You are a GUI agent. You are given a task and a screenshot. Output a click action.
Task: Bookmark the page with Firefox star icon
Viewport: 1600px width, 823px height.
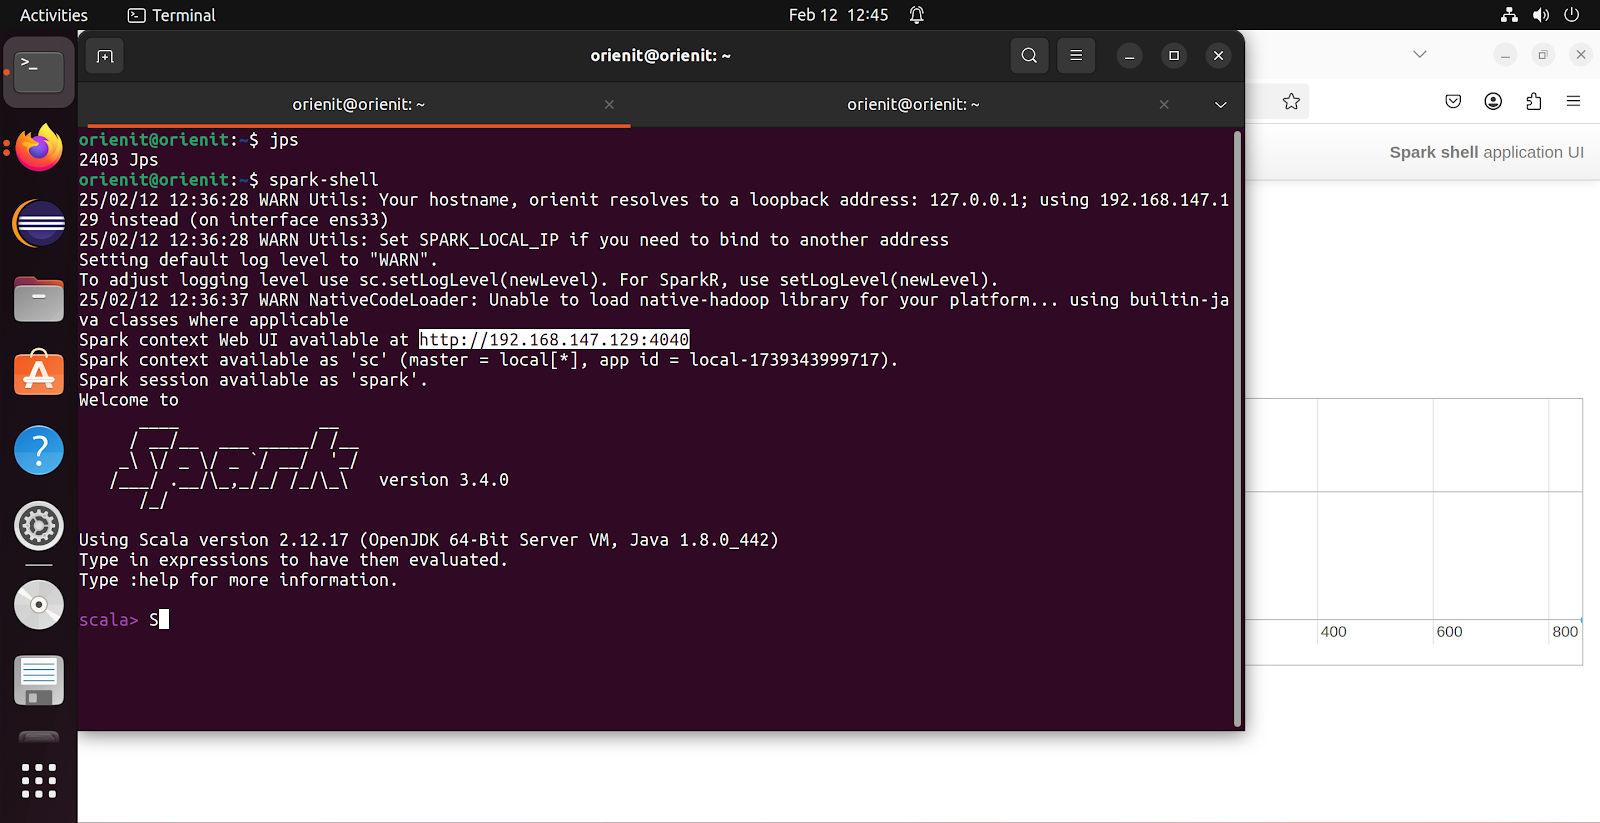pos(1291,101)
